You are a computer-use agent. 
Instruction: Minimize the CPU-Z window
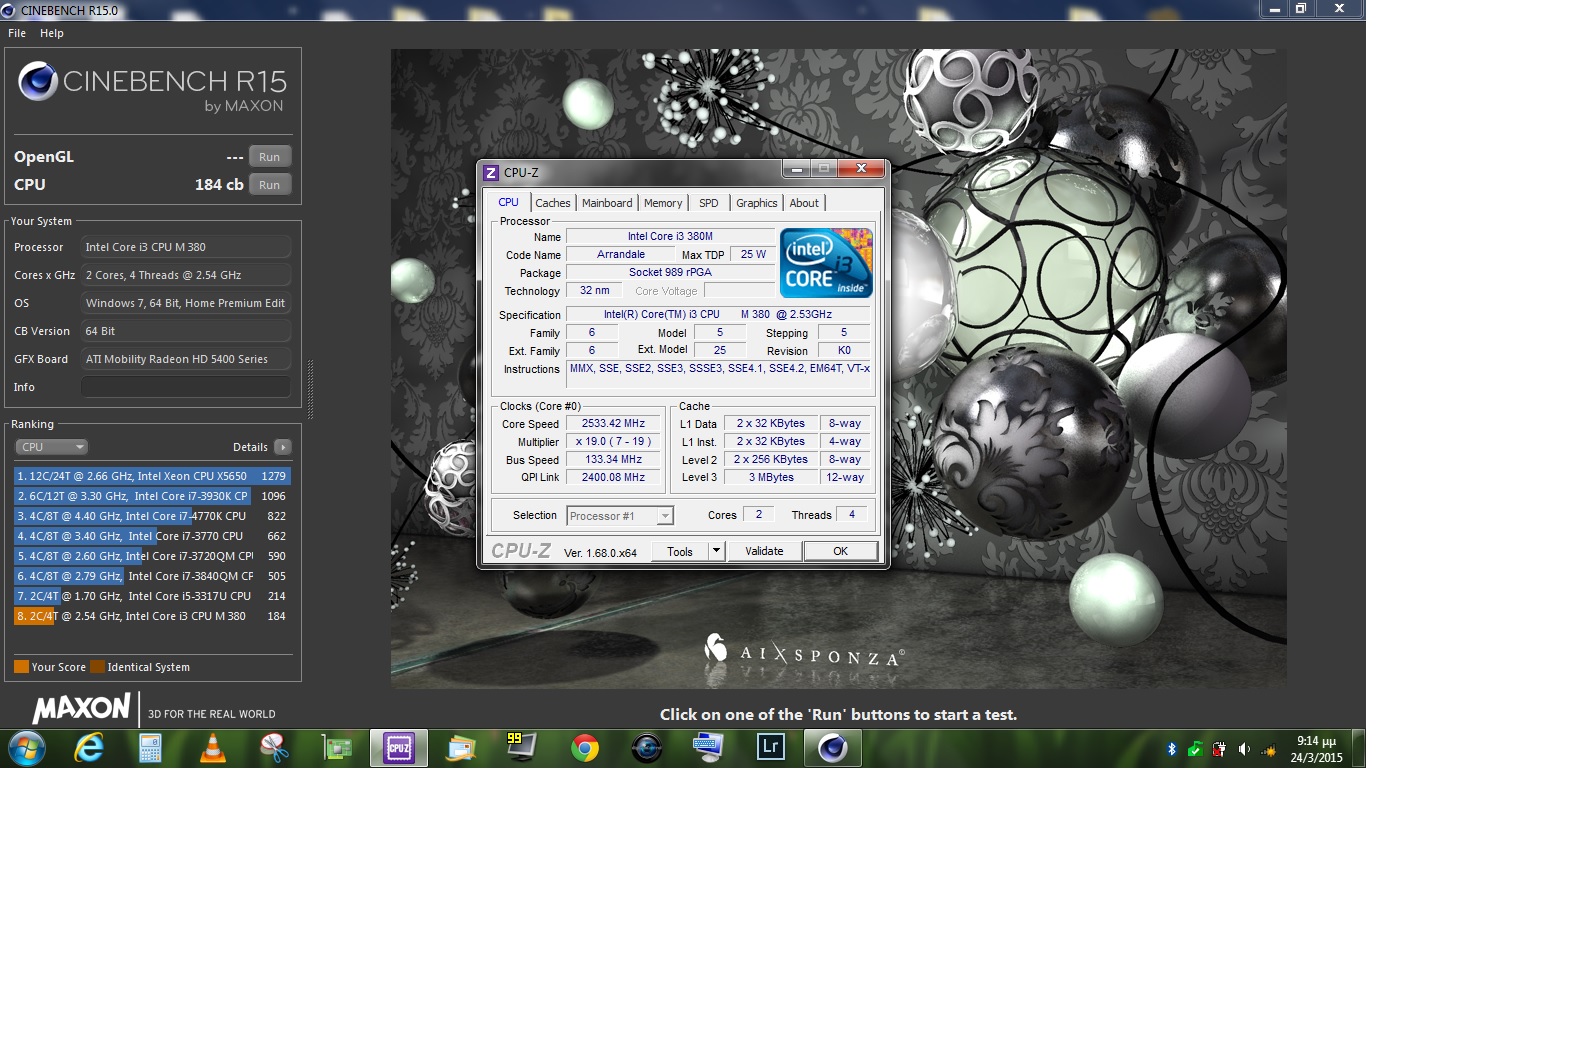(797, 169)
